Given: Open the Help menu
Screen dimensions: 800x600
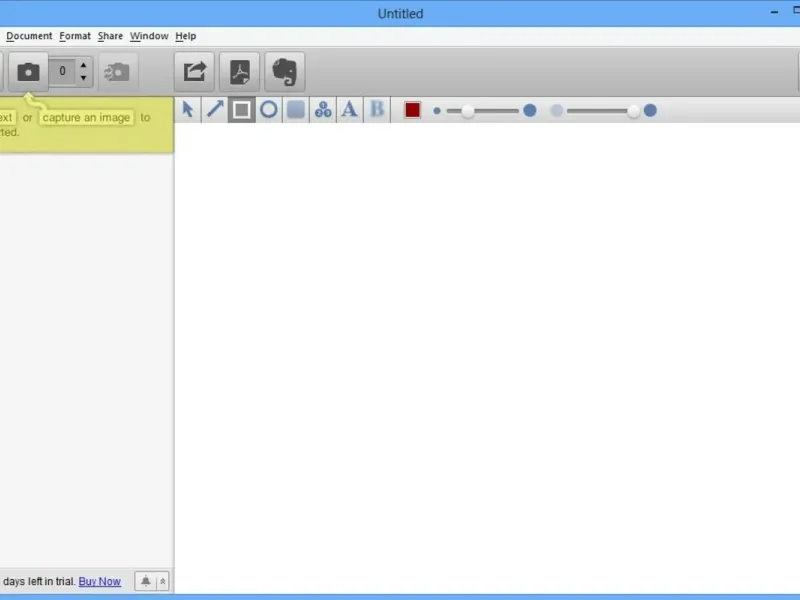Looking at the screenshot, I should coord(186,36).
